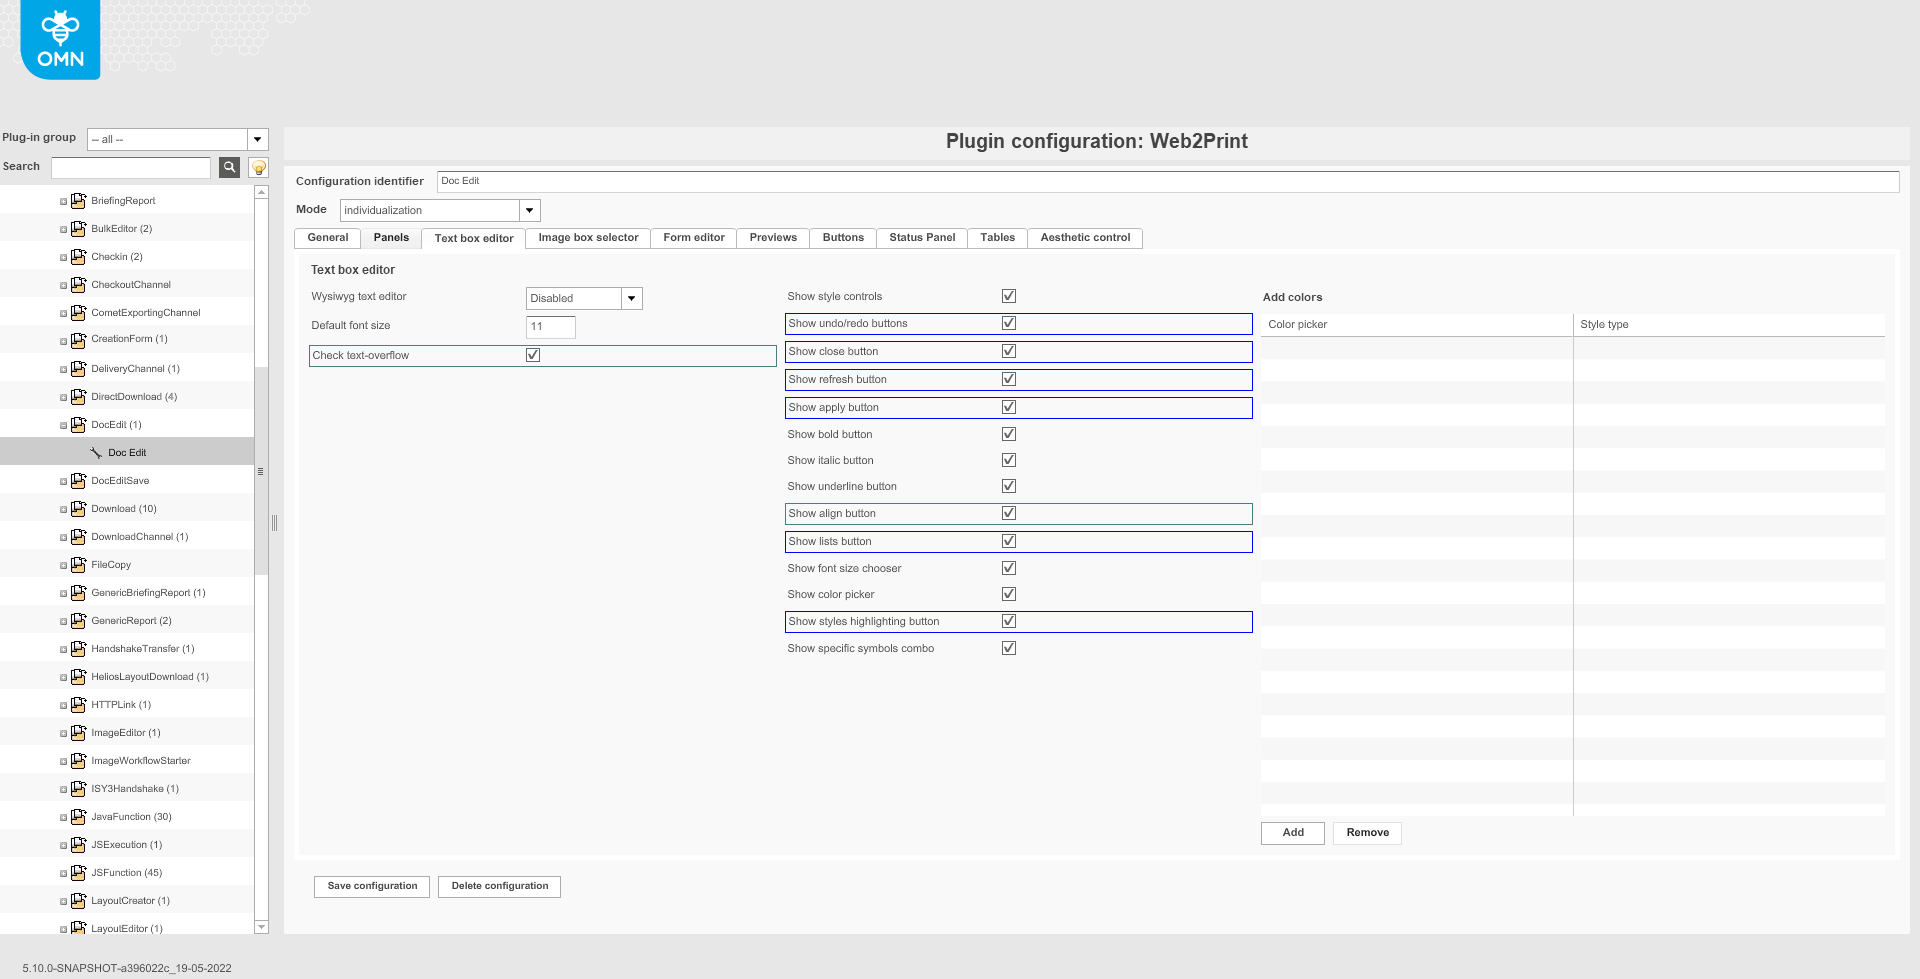The image size is (1920, 979).
Task: Open the Aesthetic control tab
Action: pos(1085,238)
